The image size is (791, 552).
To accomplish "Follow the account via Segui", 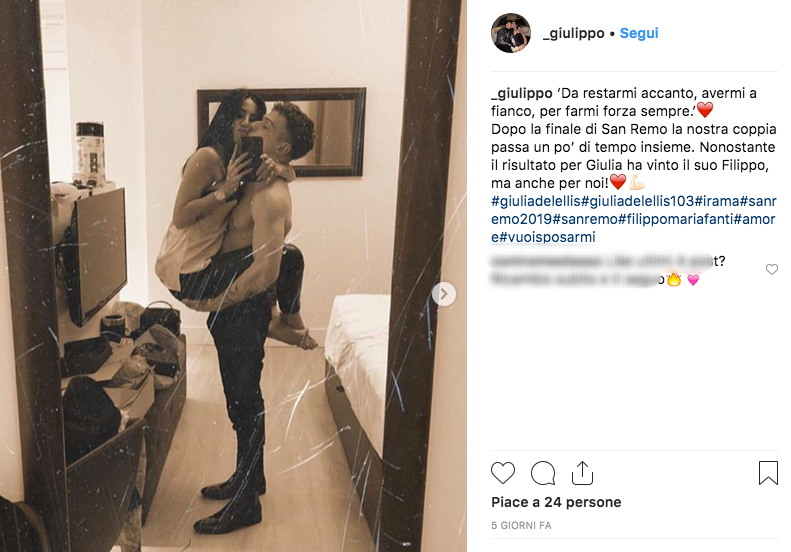I will (639, 33).
